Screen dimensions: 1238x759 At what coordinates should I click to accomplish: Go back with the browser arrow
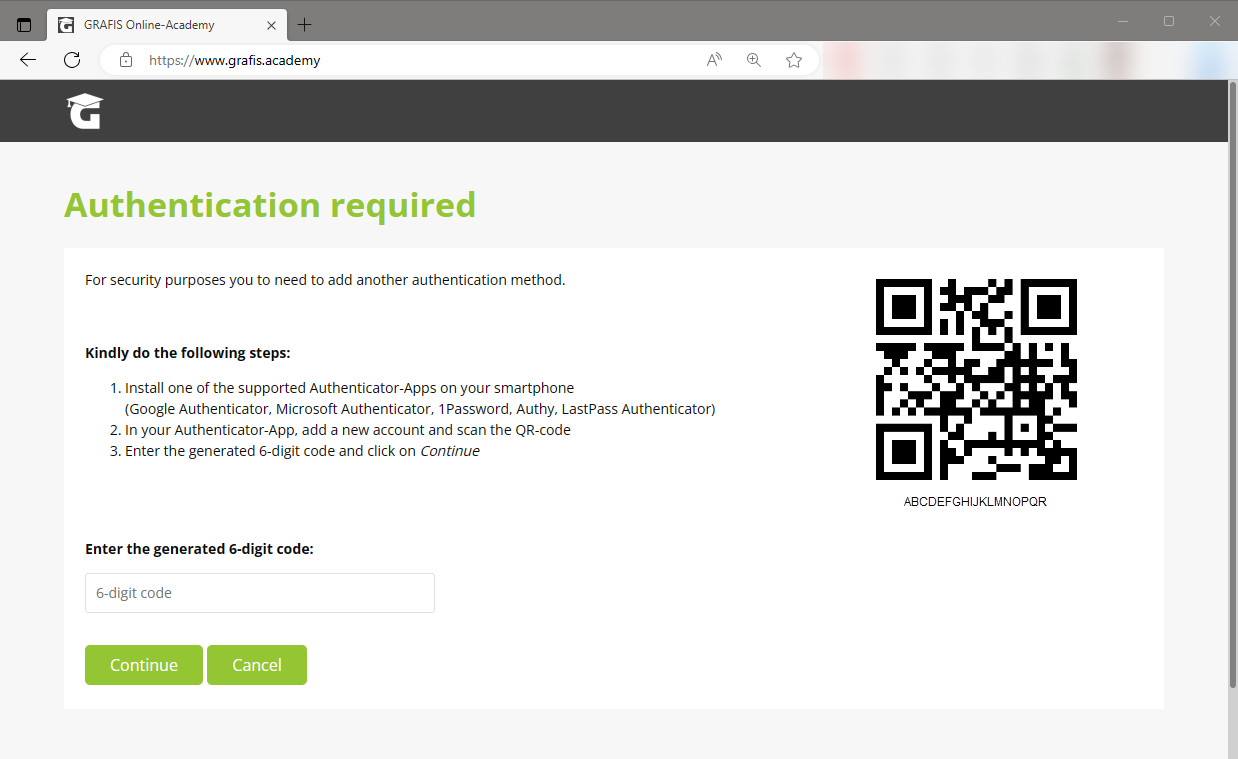point(28,60)
